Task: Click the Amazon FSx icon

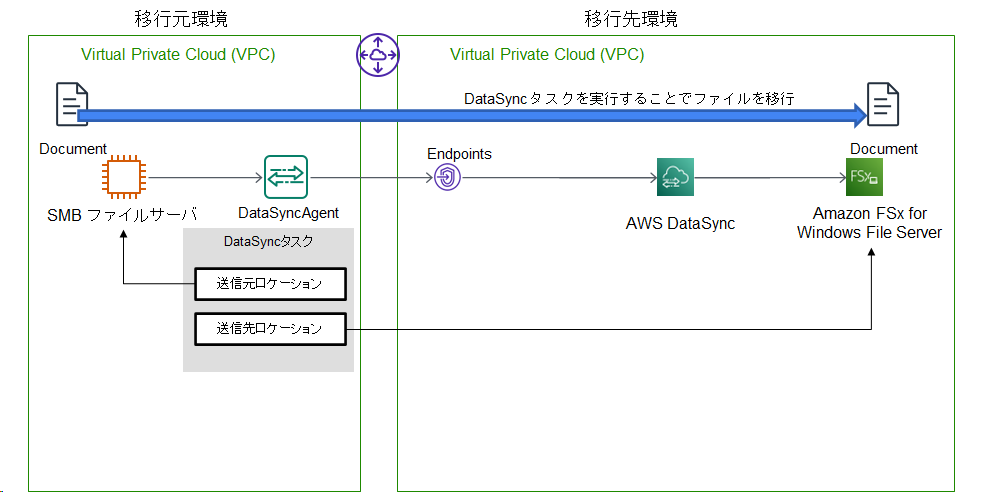Action: click(x=865, y=178)
